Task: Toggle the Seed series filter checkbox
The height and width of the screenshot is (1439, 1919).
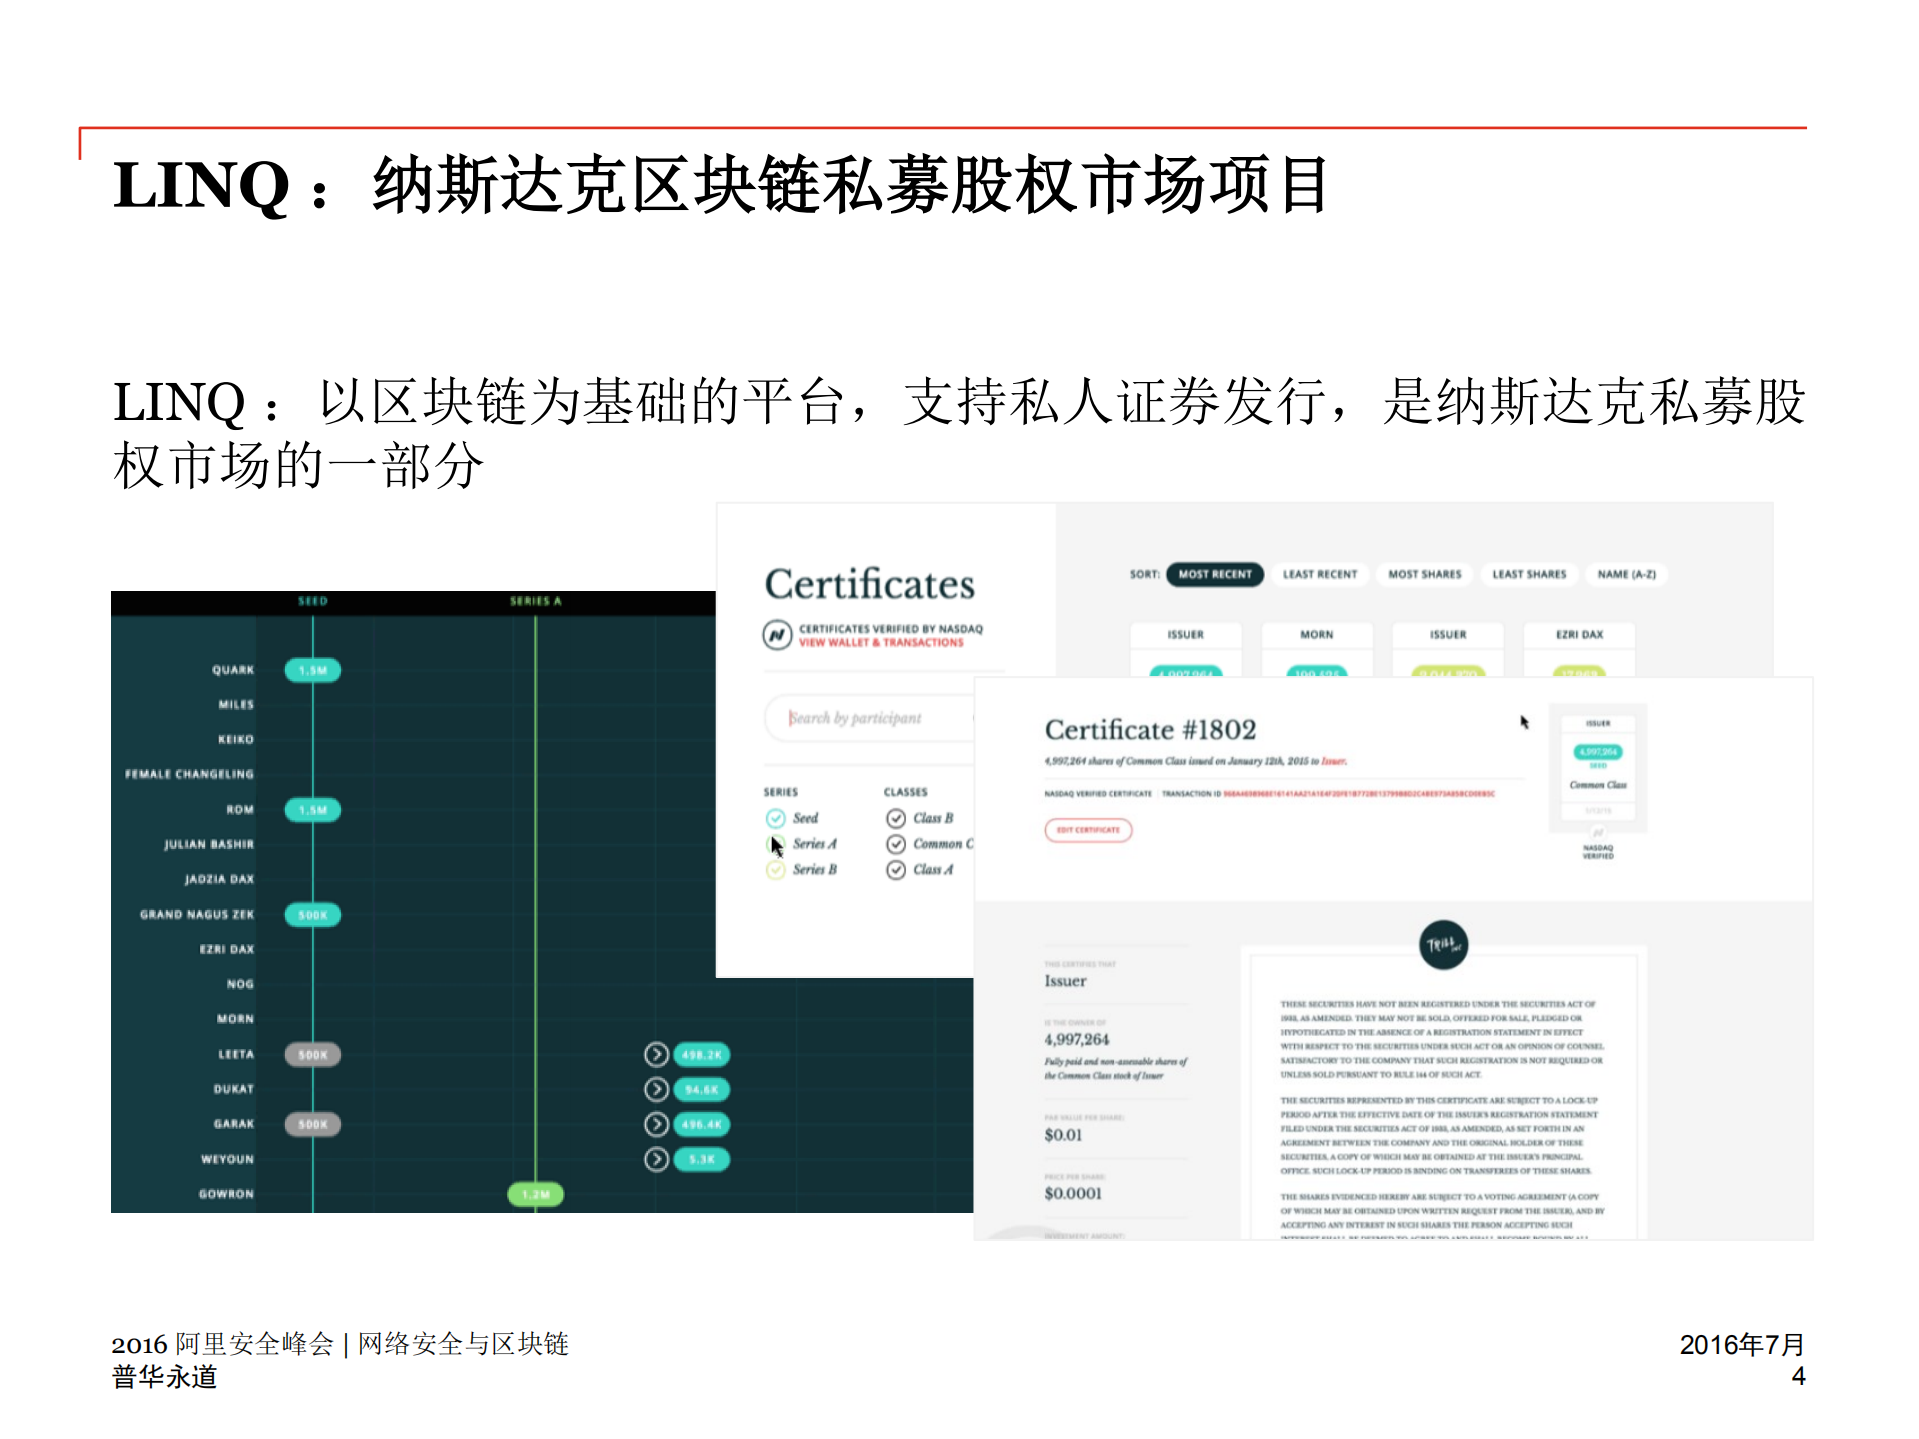Action: [776, 819]
